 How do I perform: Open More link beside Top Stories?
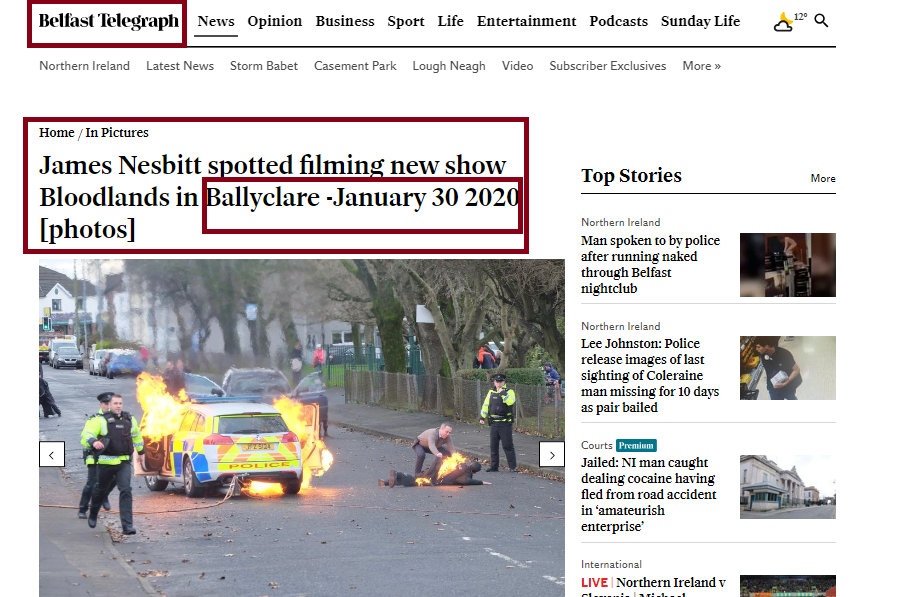(x=823, y=179)
